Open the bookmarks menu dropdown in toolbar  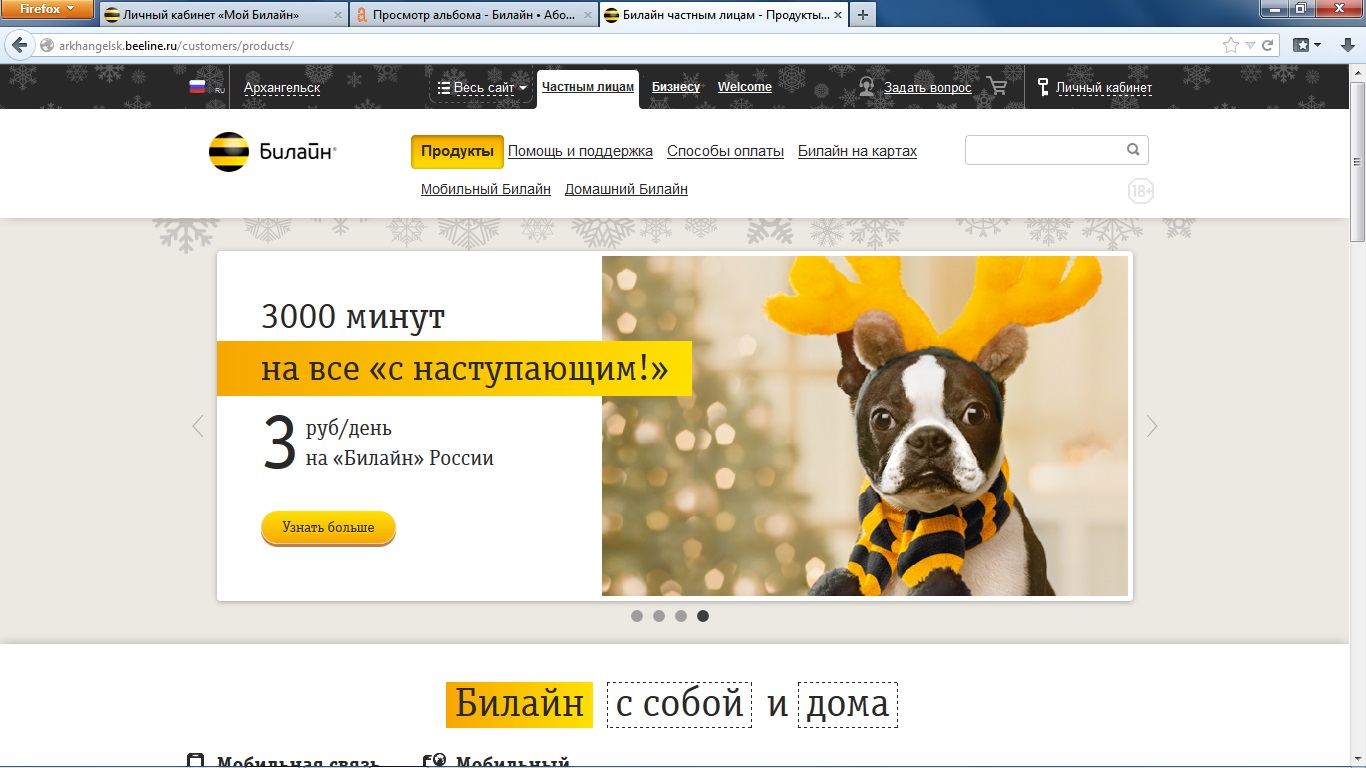coord(1307,45)
